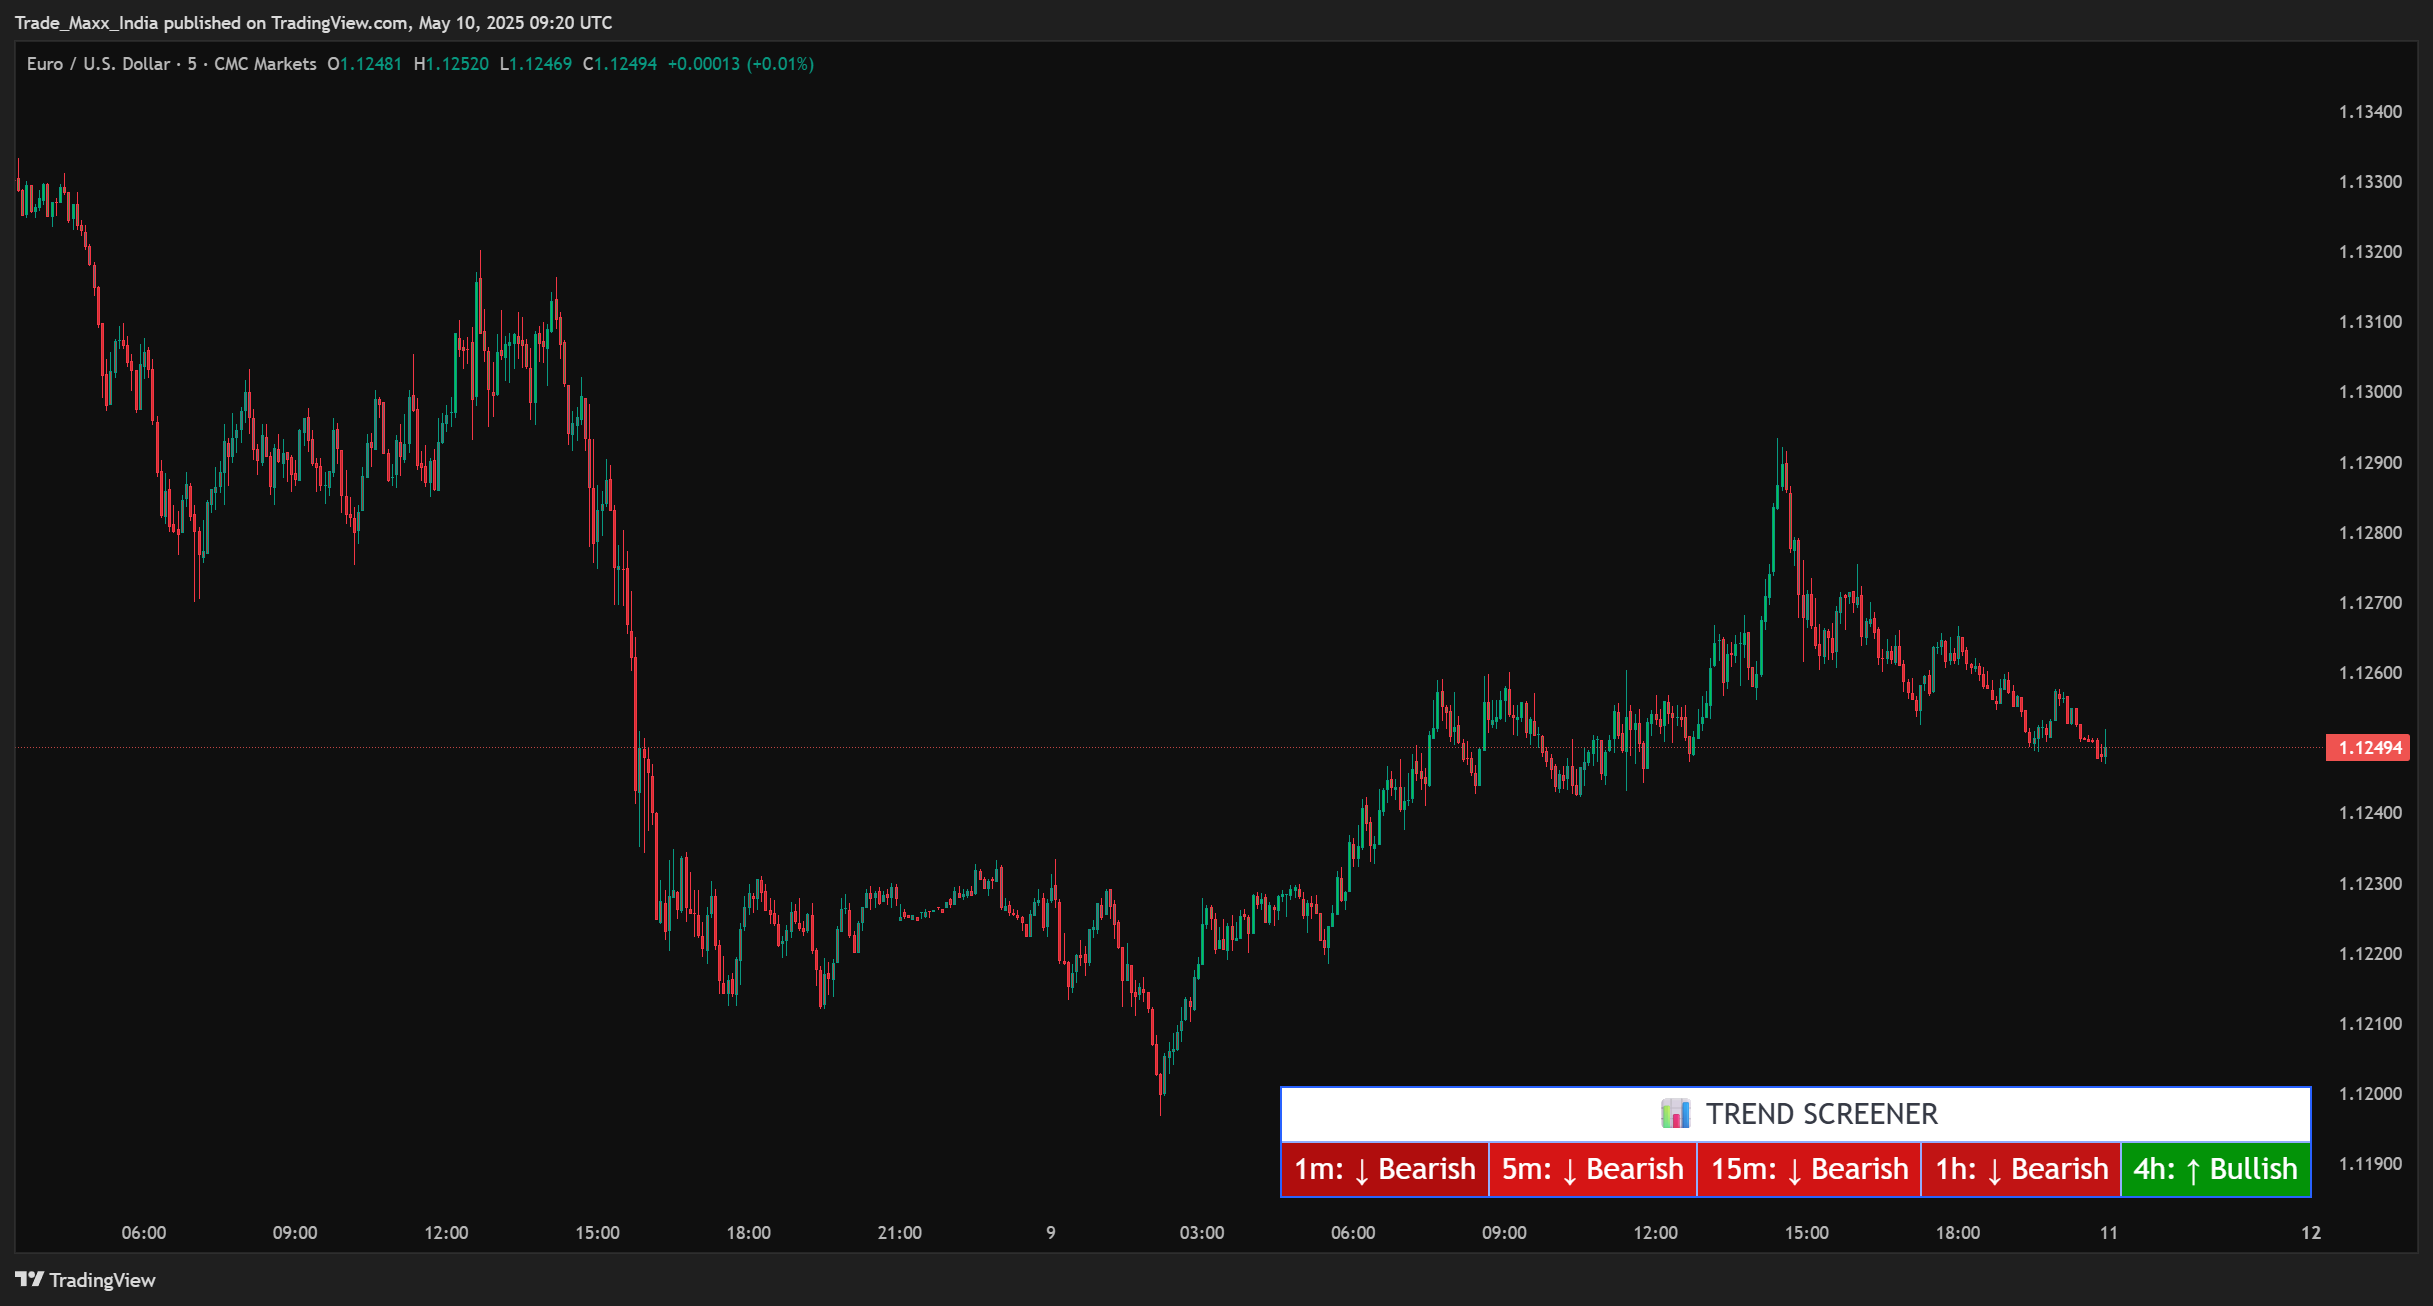Click the high price value H1.12520
This screenshot has height=1306, width=2433.
(453, 64)
